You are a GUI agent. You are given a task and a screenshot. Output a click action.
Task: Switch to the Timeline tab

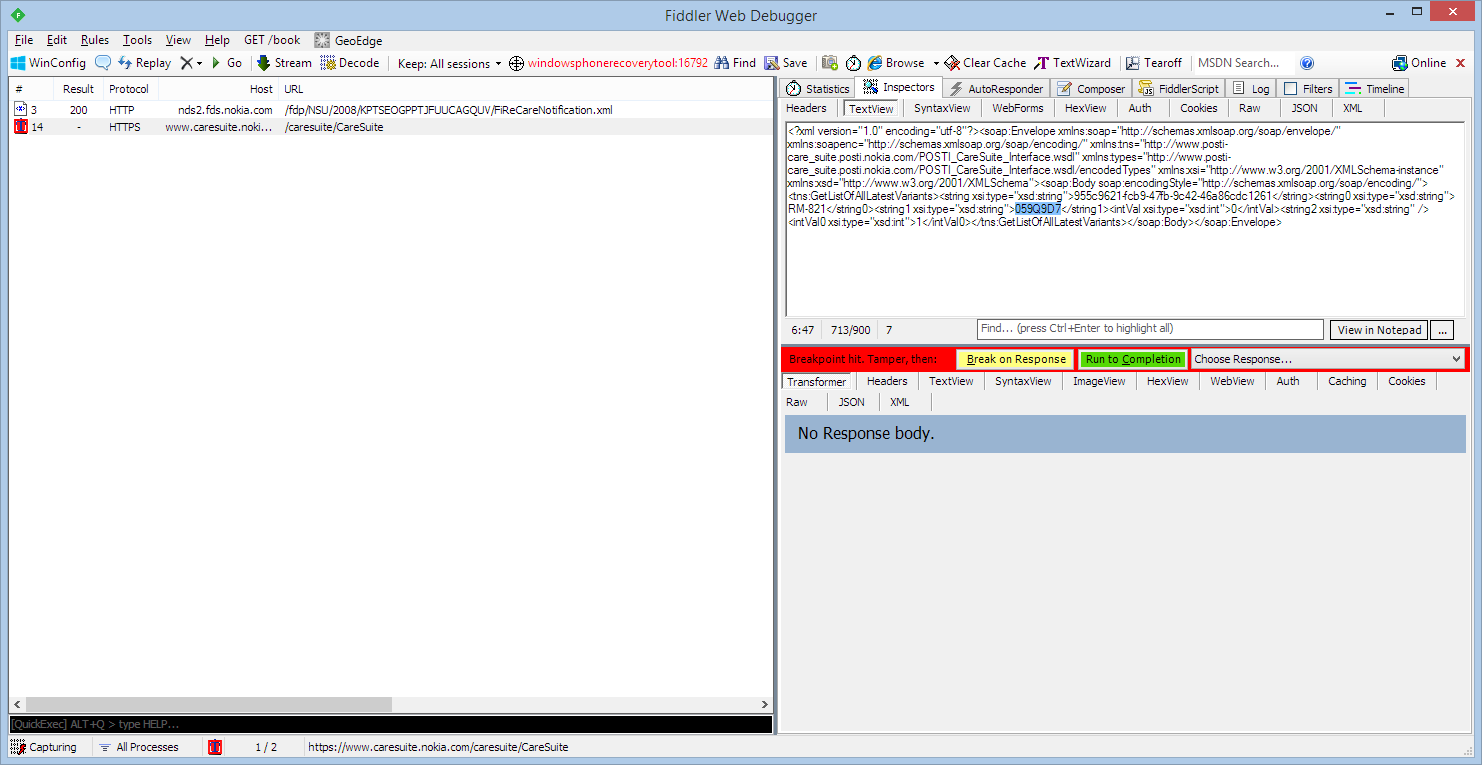point(1375,89)
